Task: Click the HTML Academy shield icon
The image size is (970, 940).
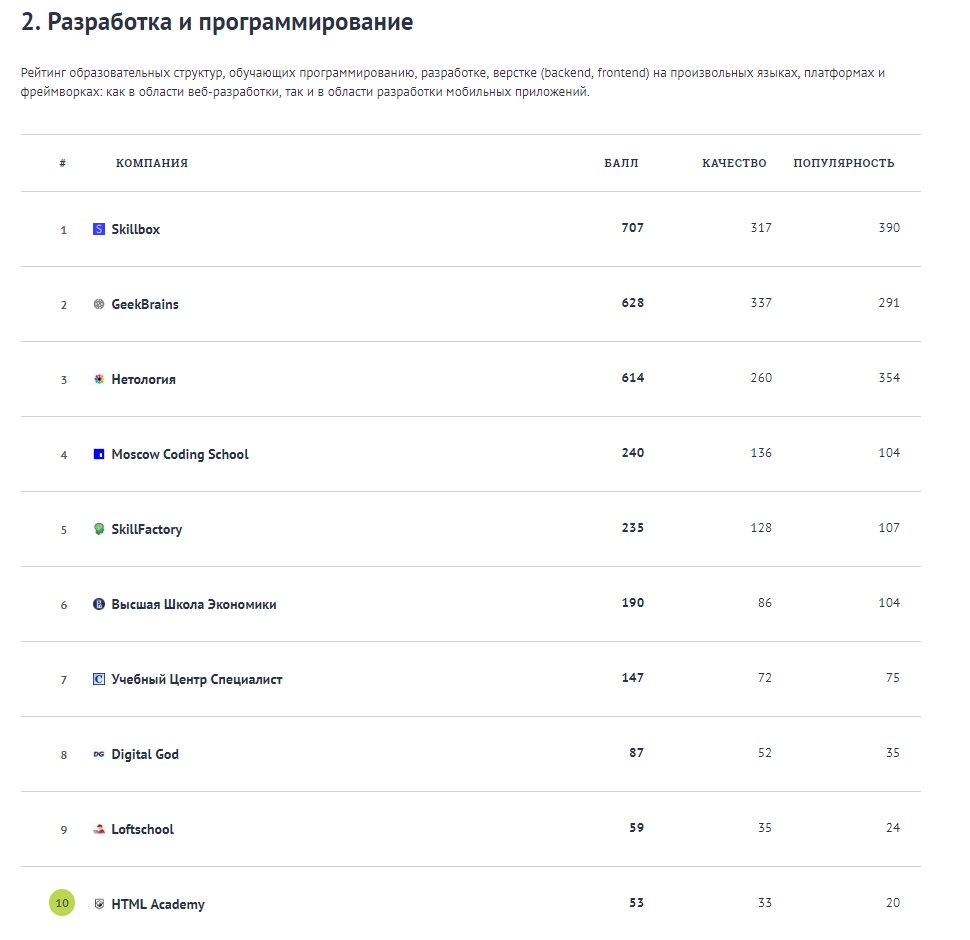Action: [x=99, y=904]
